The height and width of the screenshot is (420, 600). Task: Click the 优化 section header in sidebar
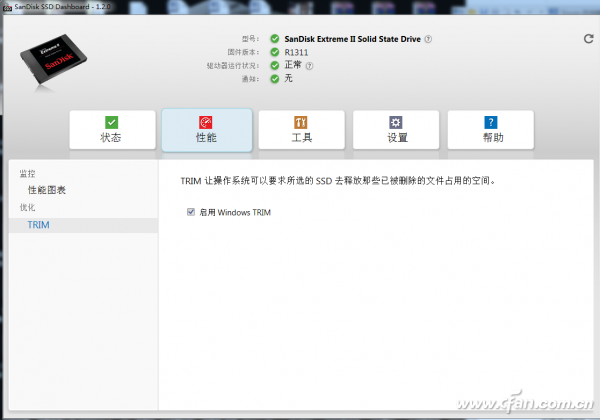27,207
